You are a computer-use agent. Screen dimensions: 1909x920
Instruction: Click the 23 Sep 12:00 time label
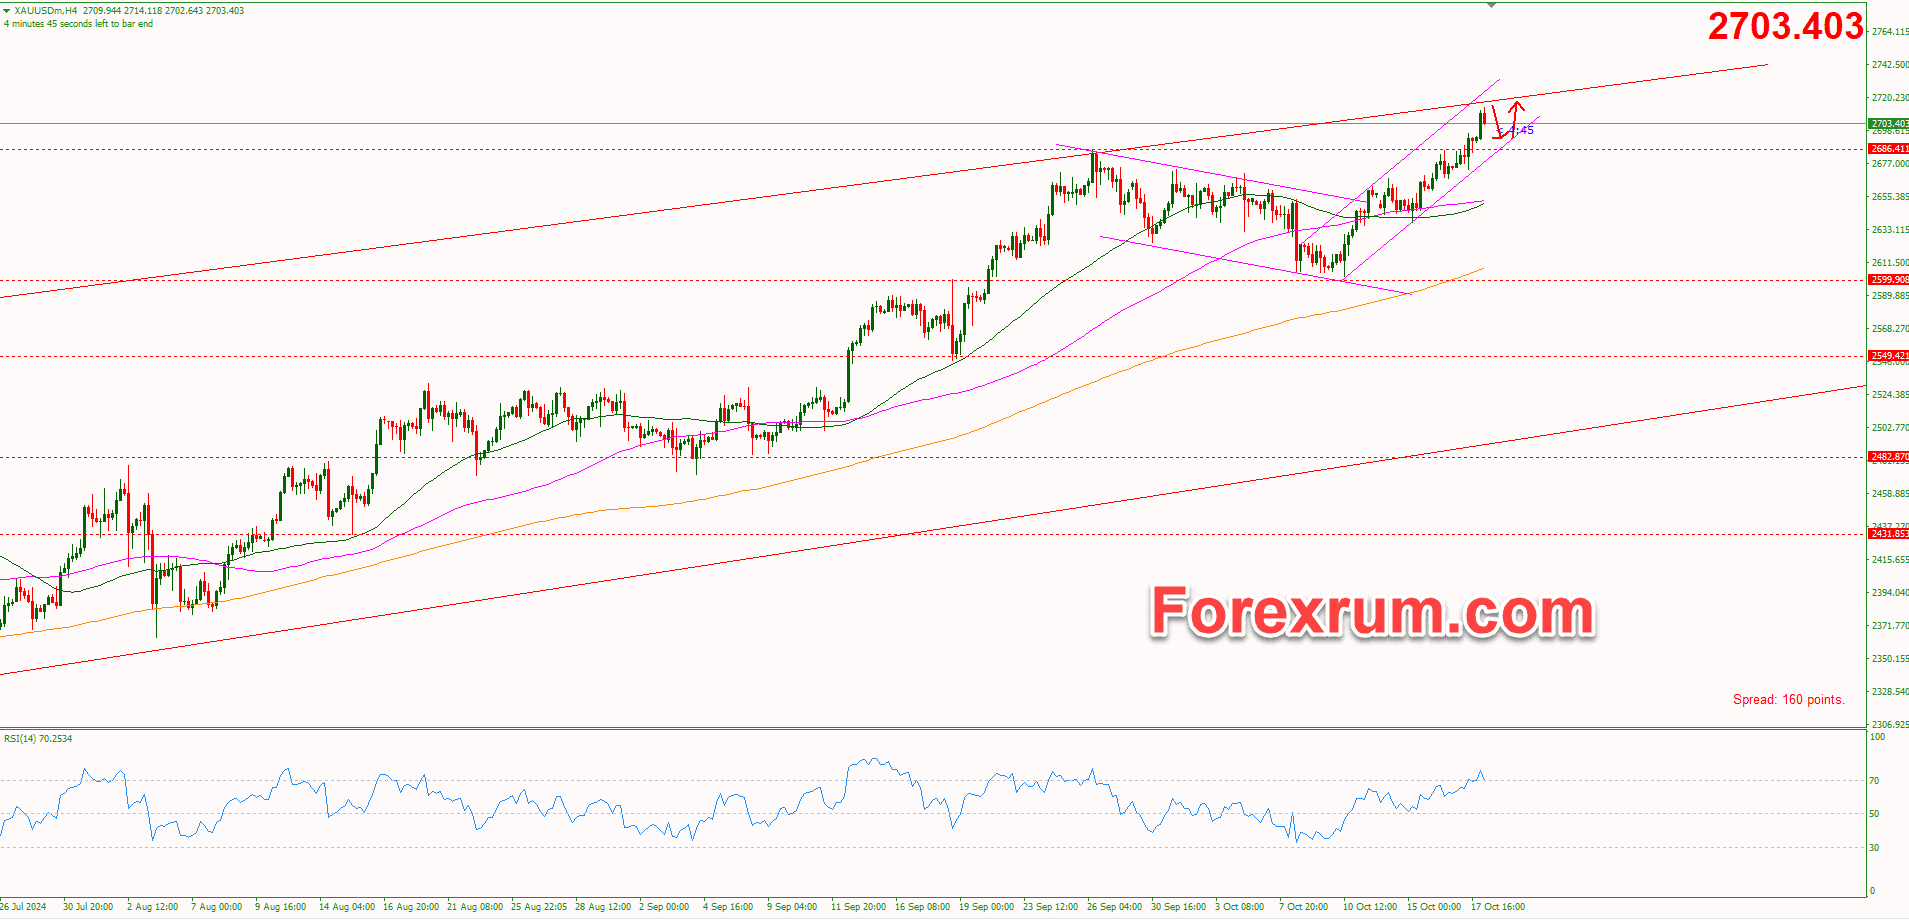coord(1051,907)
